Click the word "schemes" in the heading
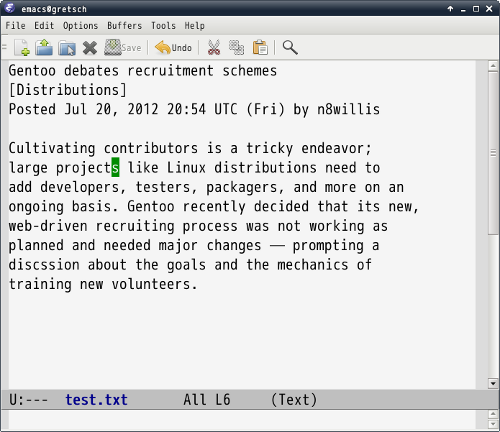Screen dimensions: 500x432 pyautogui.click(x=250, y=71)
